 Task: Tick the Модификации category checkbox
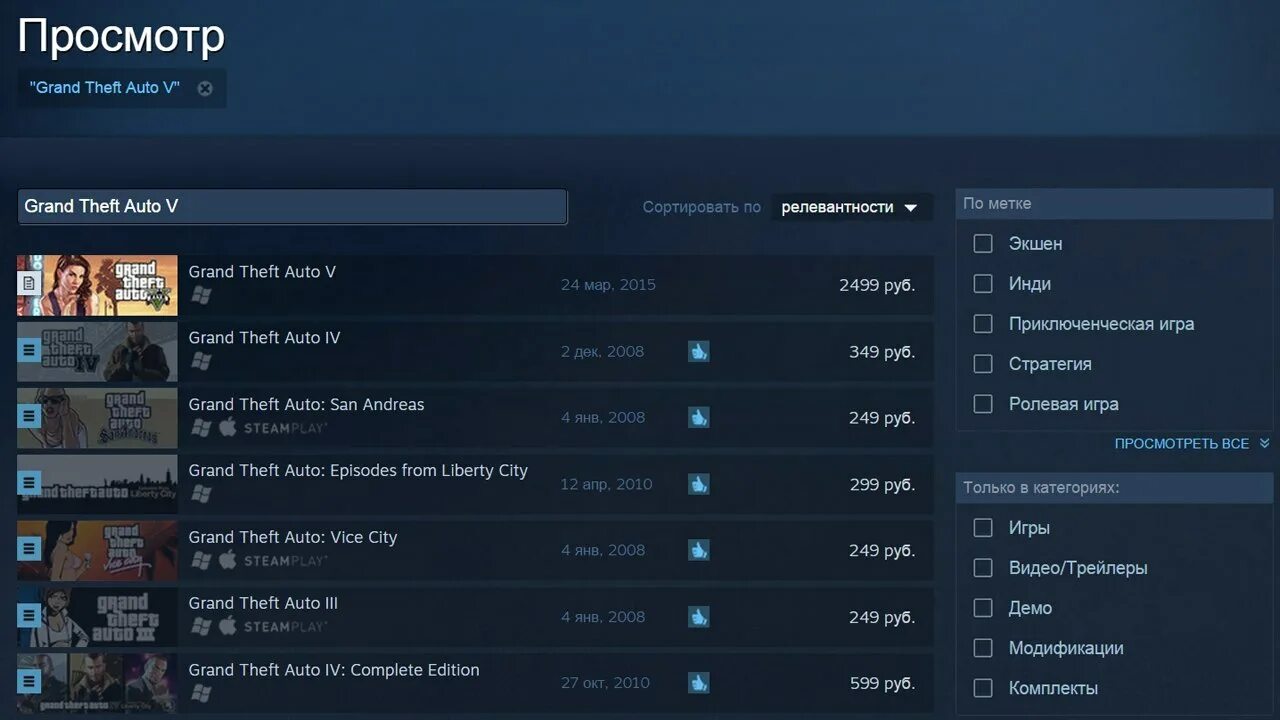point(983,647)
